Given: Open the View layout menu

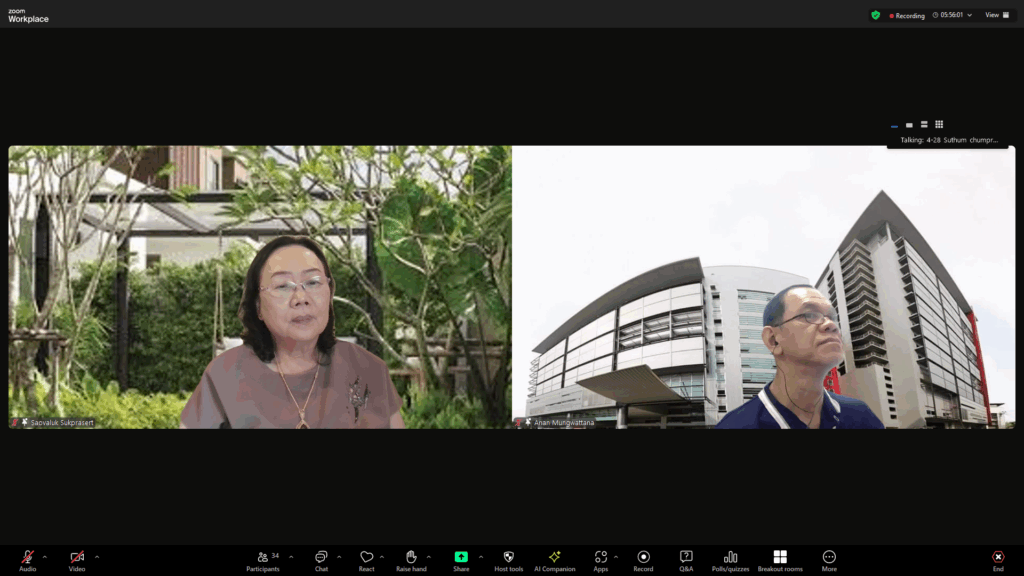Looking at the screenshot, I should point(997,15).
